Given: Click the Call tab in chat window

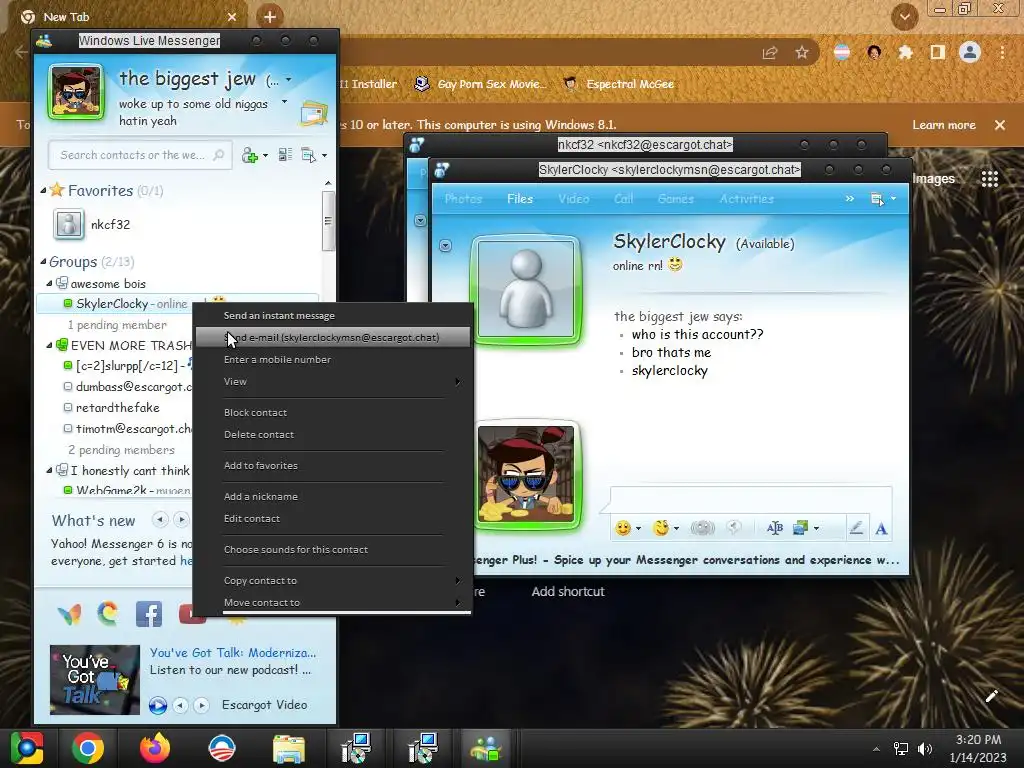Looking at the screenshot, I should tap(624, 199).
